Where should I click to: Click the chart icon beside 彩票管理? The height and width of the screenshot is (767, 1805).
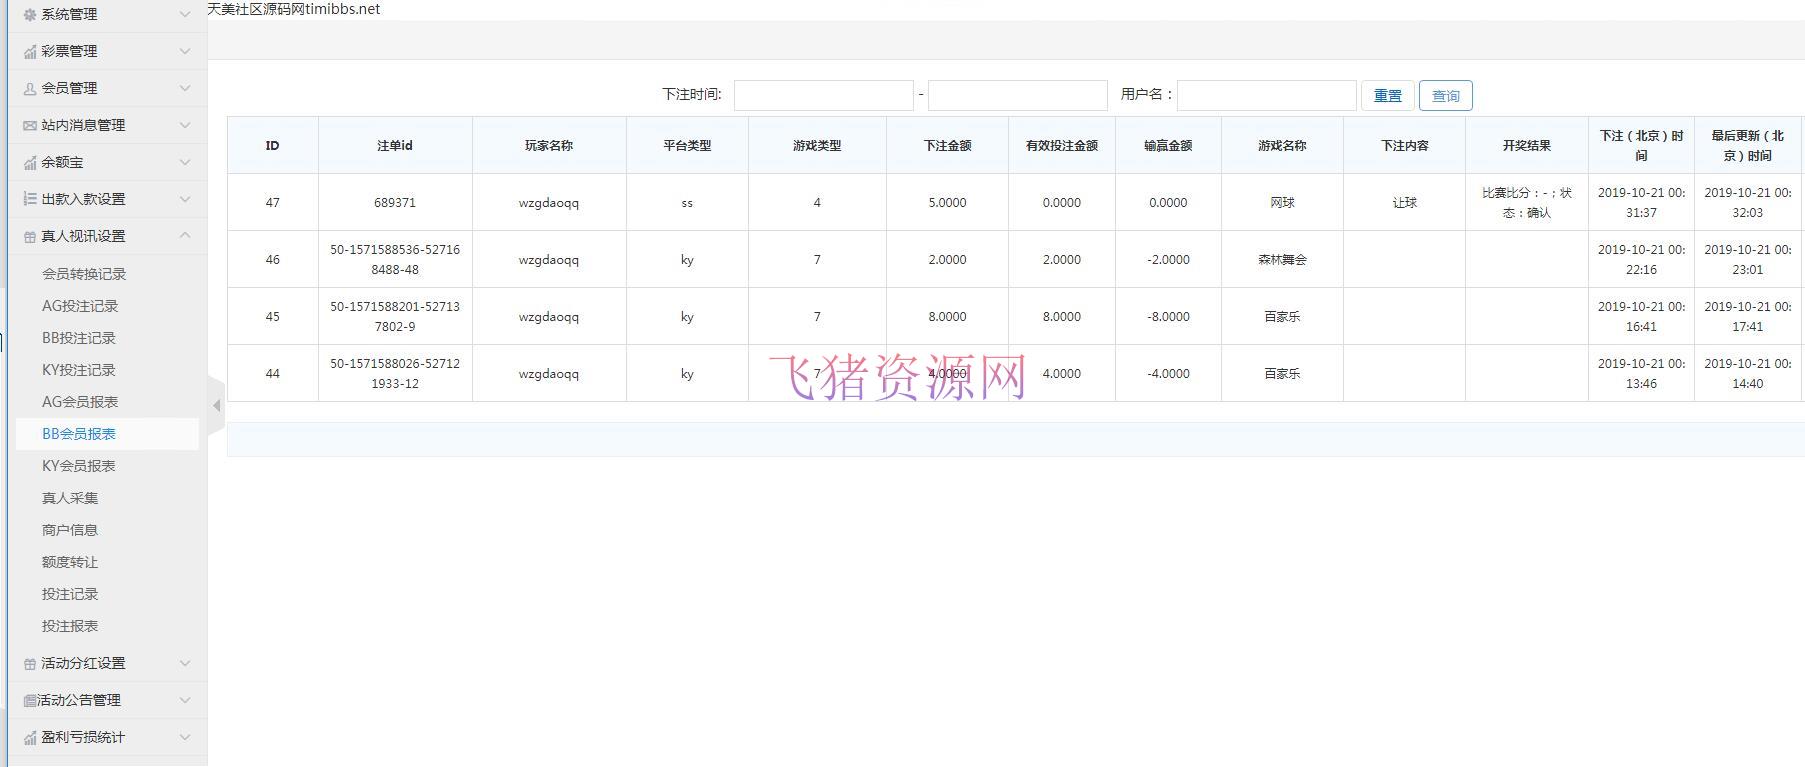(30, 52)
